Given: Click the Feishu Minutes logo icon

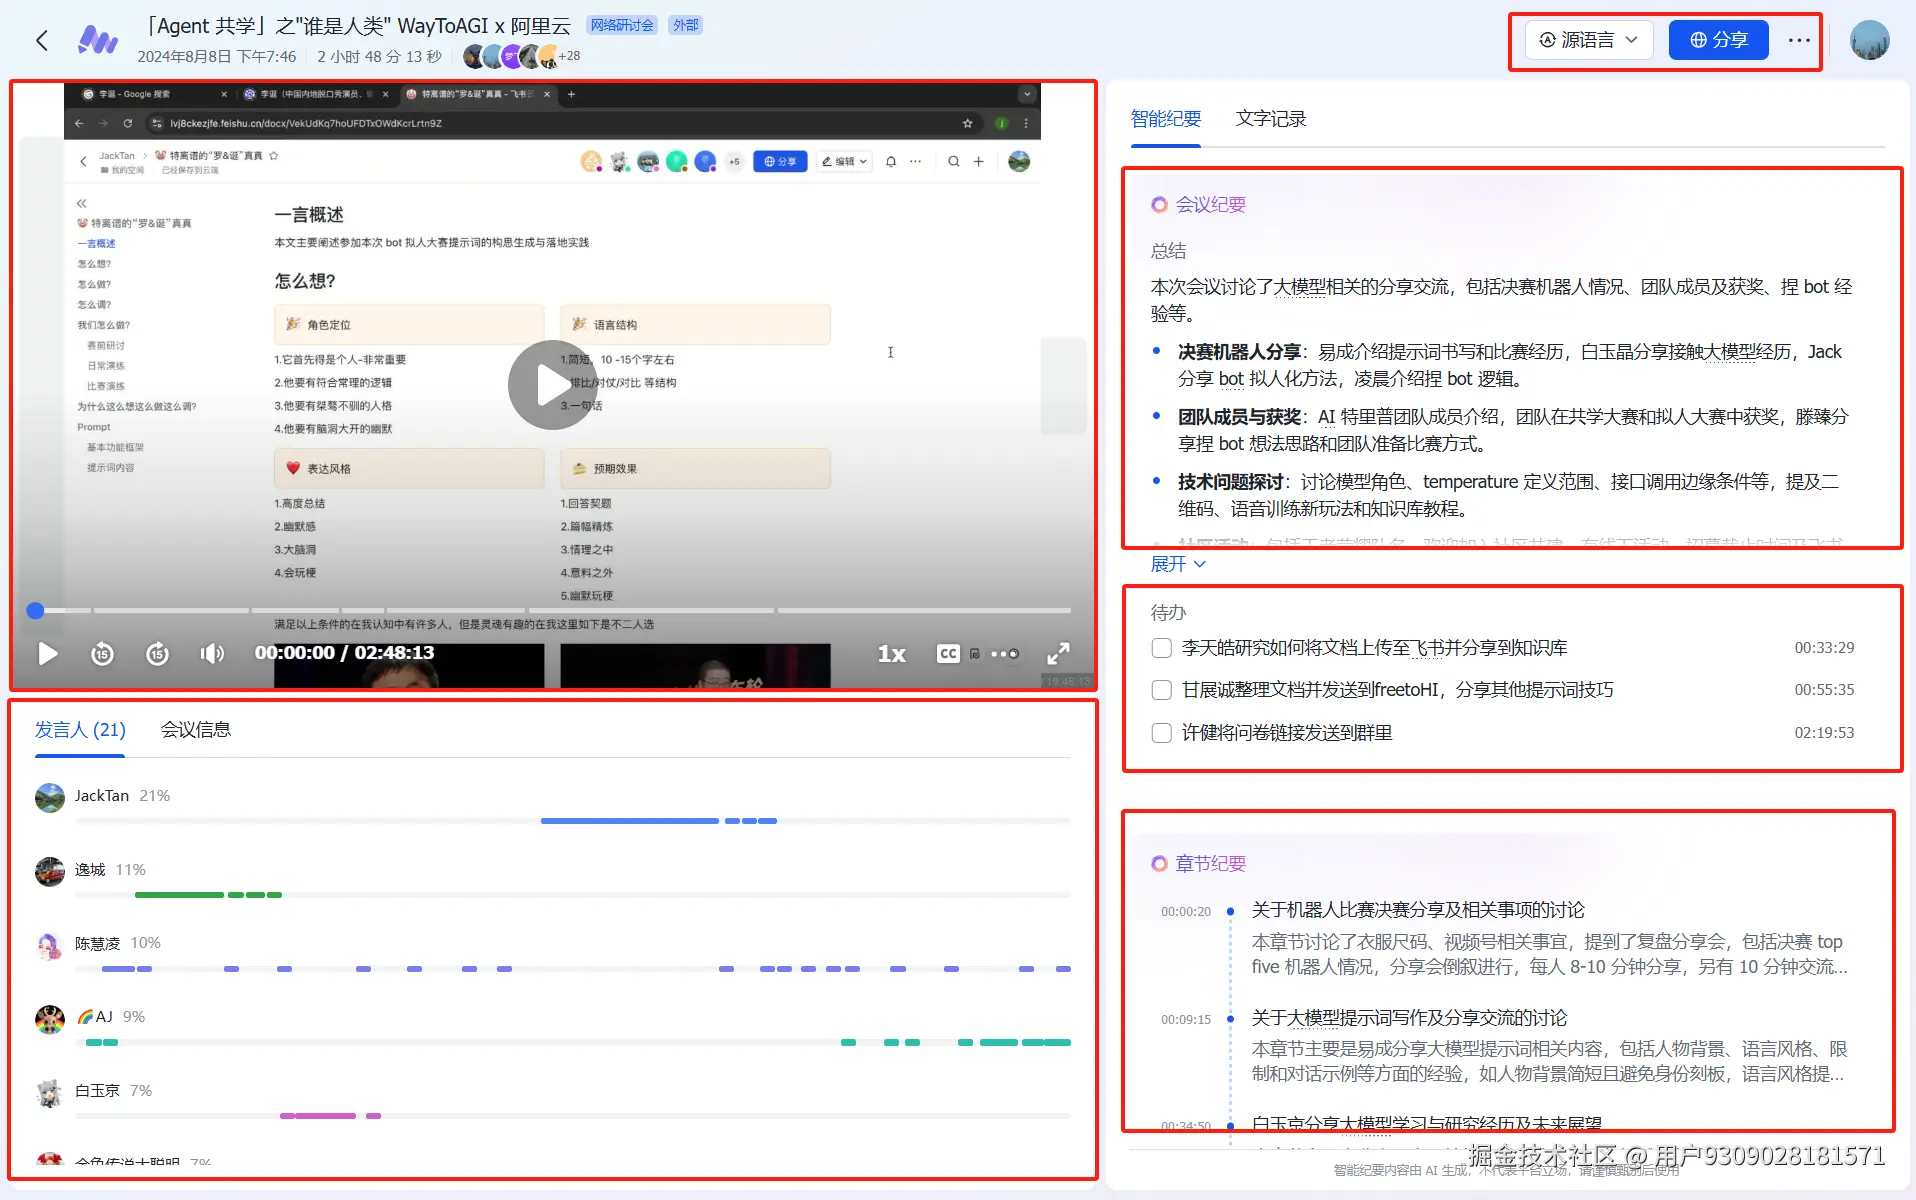Looking at the screenshot, I should point(98,40).
